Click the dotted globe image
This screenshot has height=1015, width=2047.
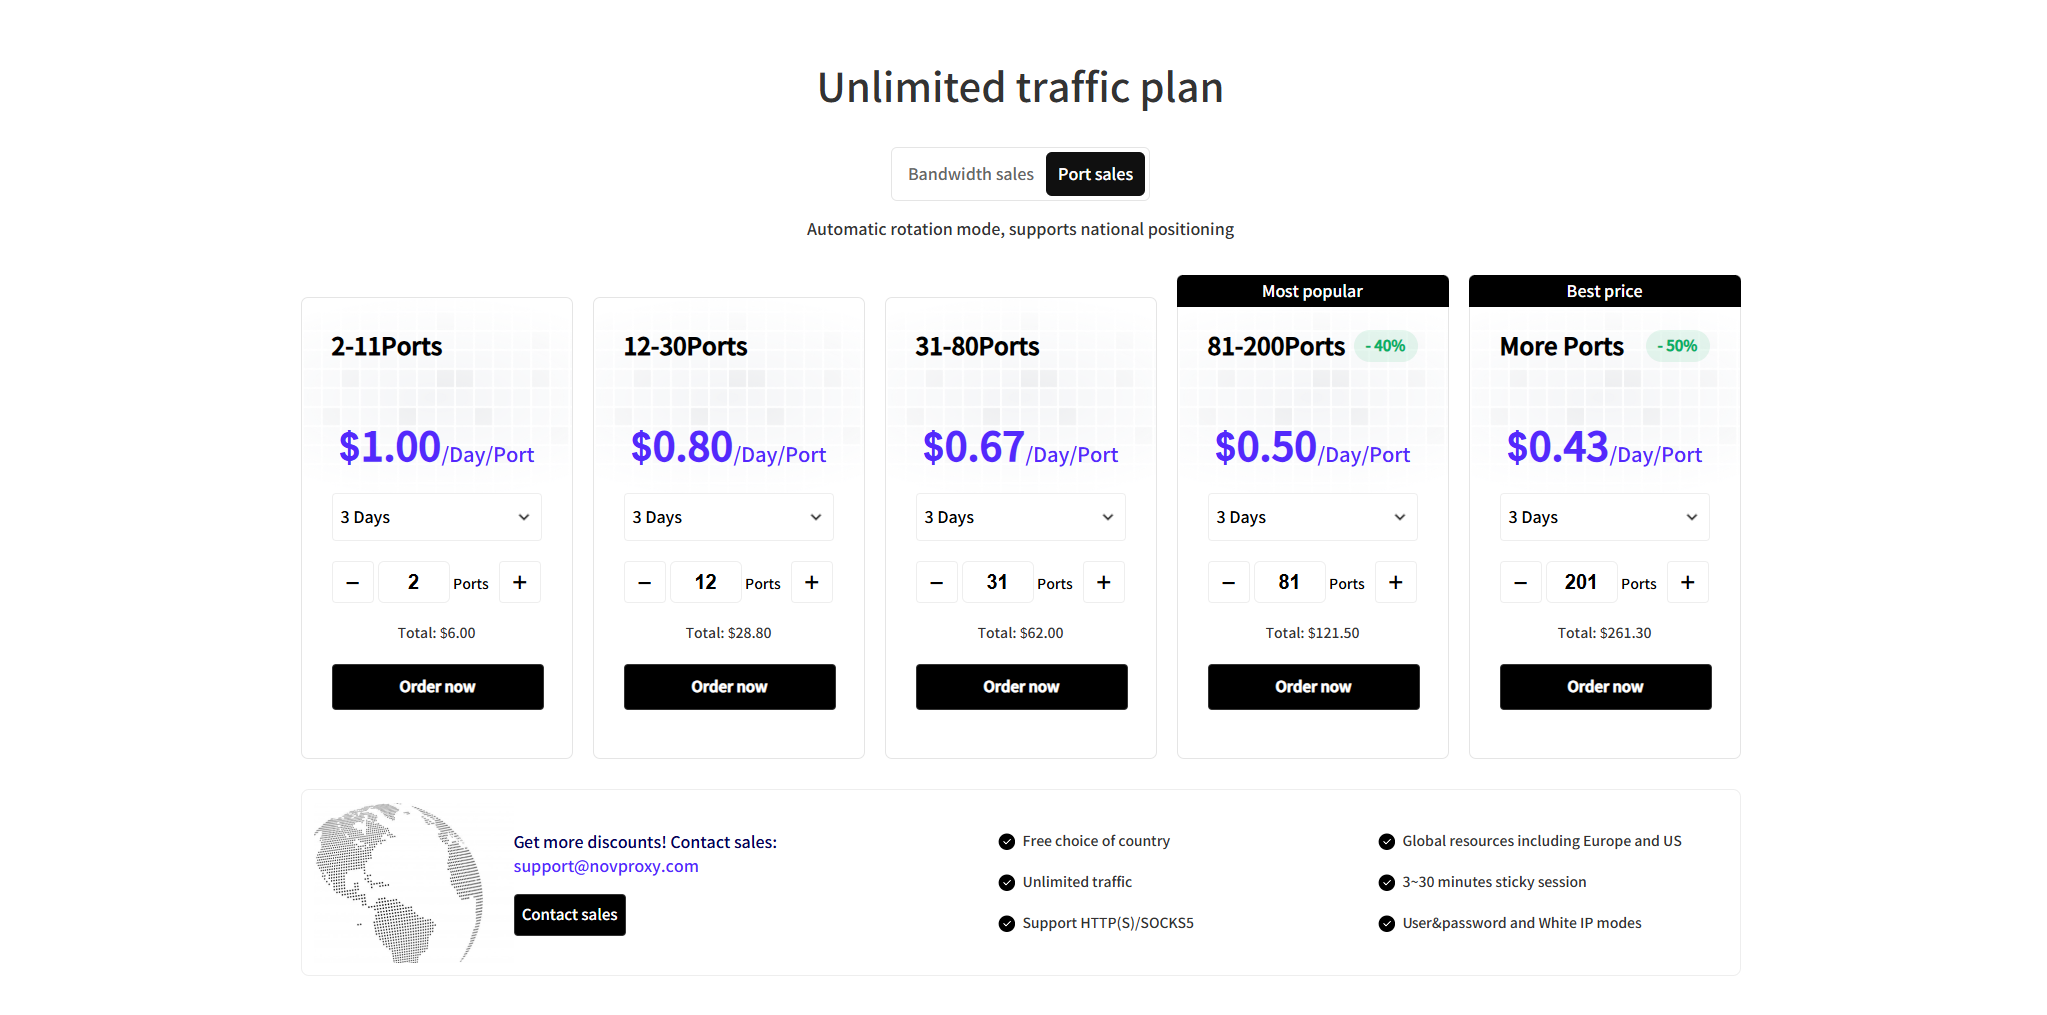point(398,882)
